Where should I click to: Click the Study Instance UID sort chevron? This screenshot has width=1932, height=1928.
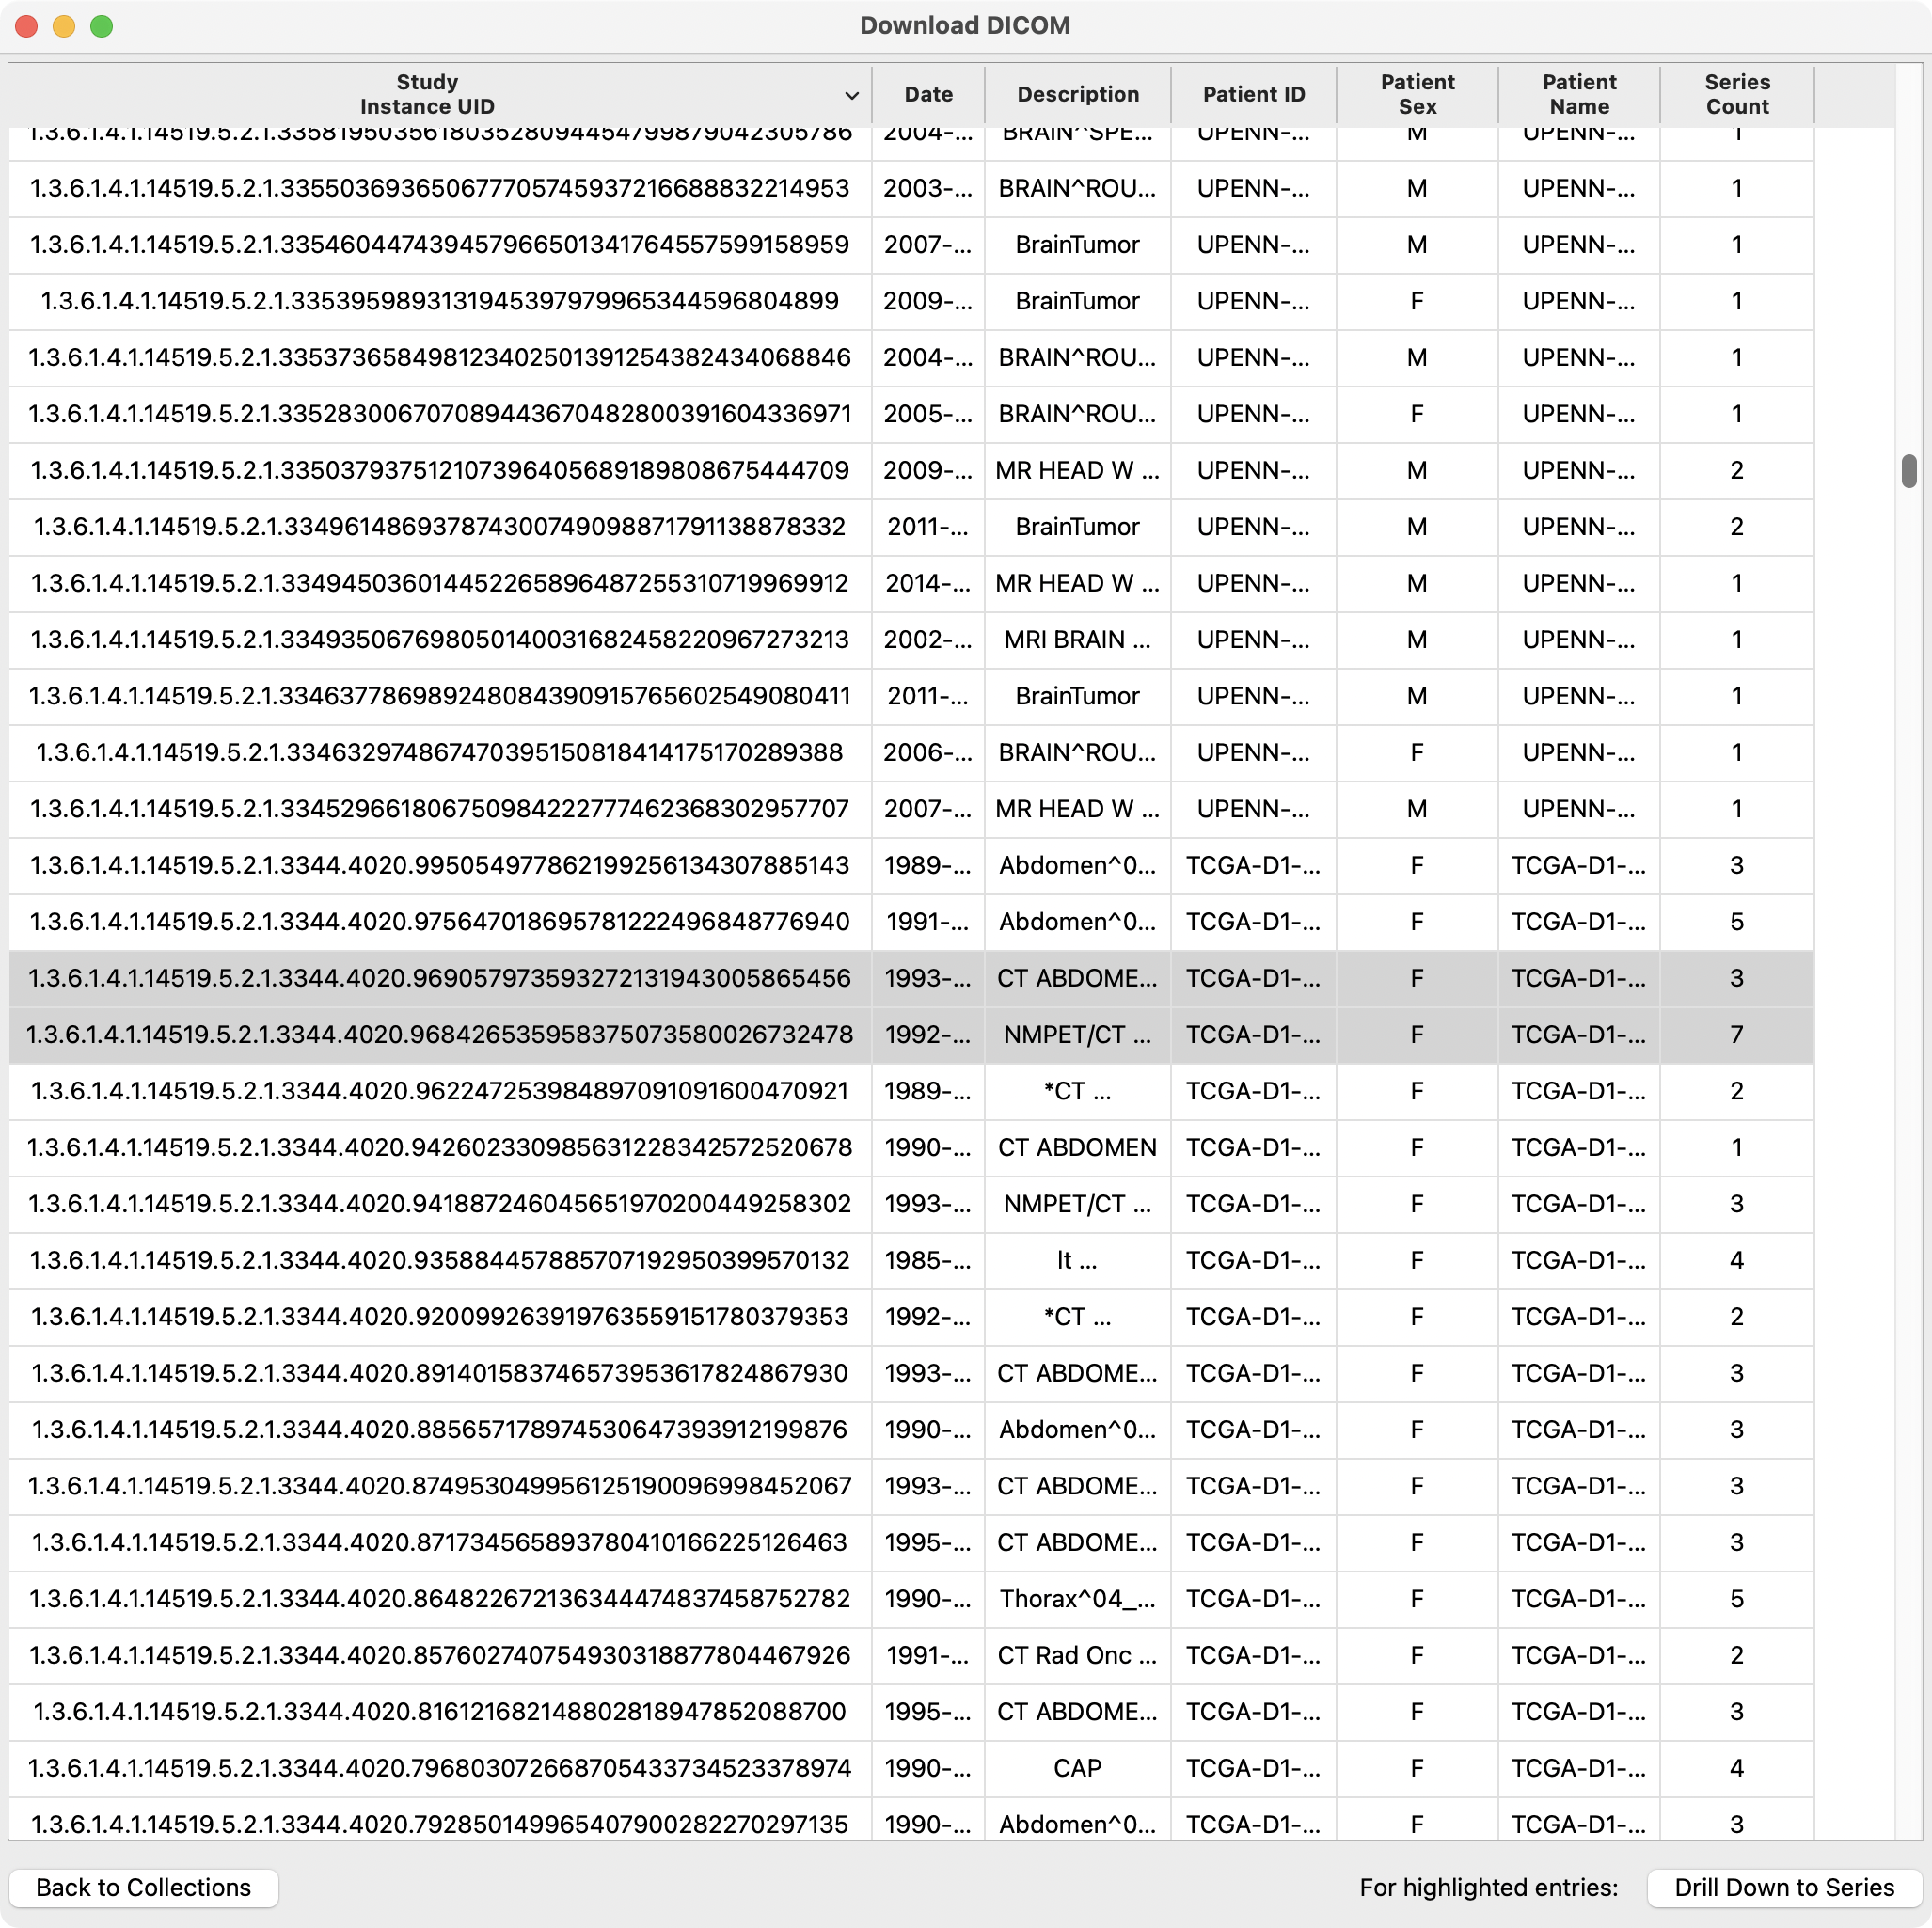(851, 95)
